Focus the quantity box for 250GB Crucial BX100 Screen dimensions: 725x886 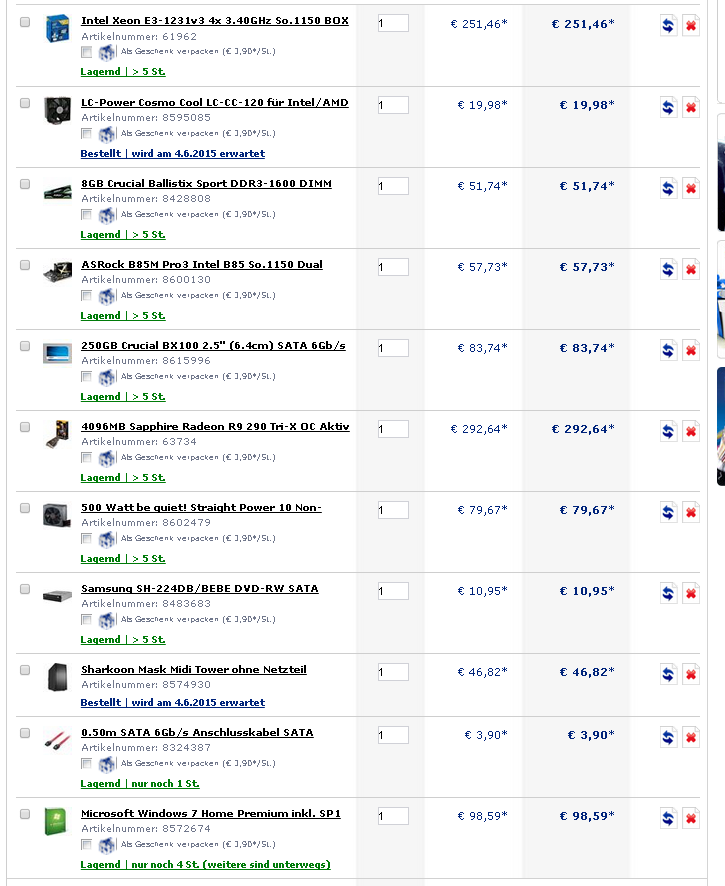pyautogui.click(x=393, y=348)
